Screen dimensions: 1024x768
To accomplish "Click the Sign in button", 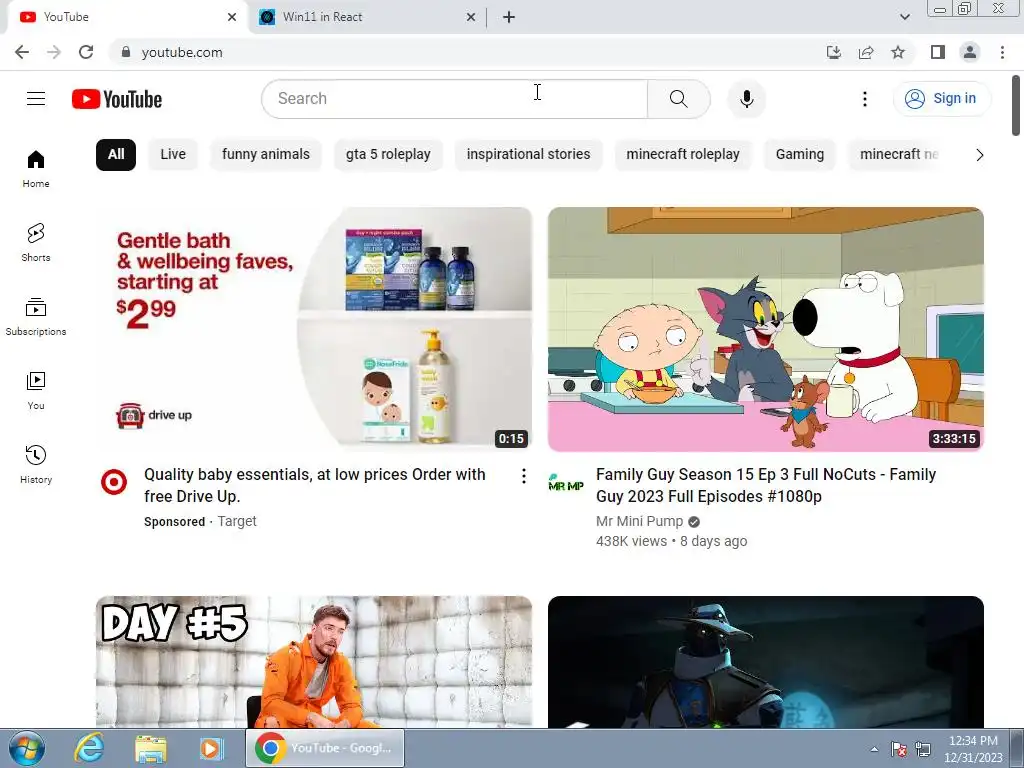I will point(942,99).
